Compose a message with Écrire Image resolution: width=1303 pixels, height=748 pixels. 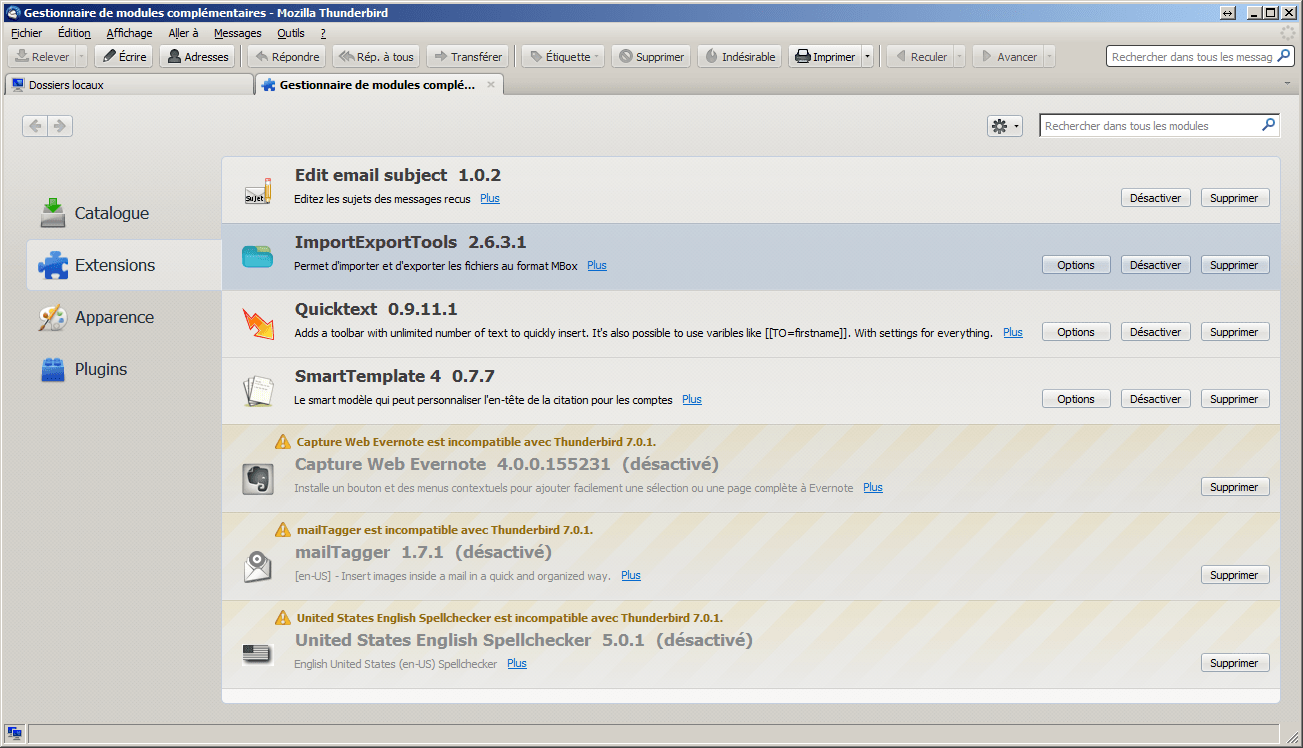124,57
